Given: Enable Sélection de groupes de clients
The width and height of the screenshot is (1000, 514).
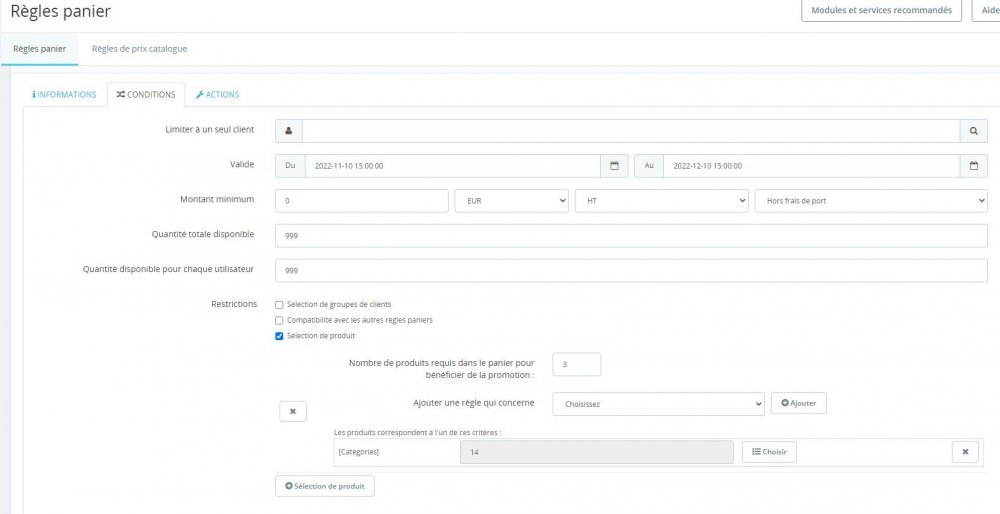Looking at the screenshot, I should 280,304.
